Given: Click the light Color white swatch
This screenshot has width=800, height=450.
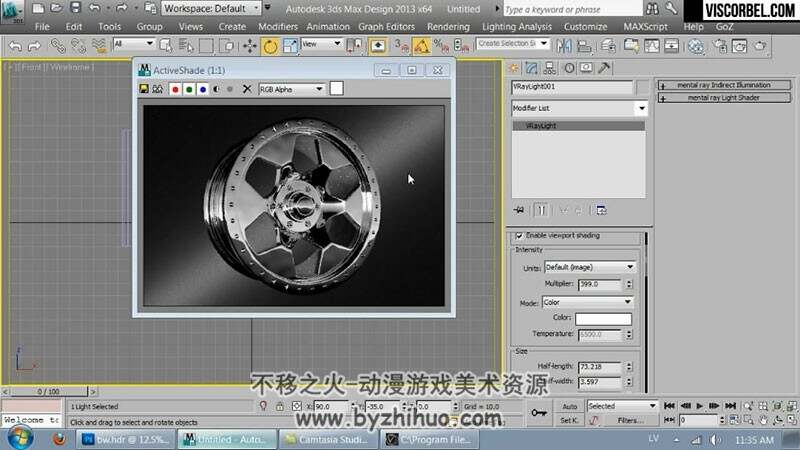Looking at the screenshot, I should tap(603, 319).
